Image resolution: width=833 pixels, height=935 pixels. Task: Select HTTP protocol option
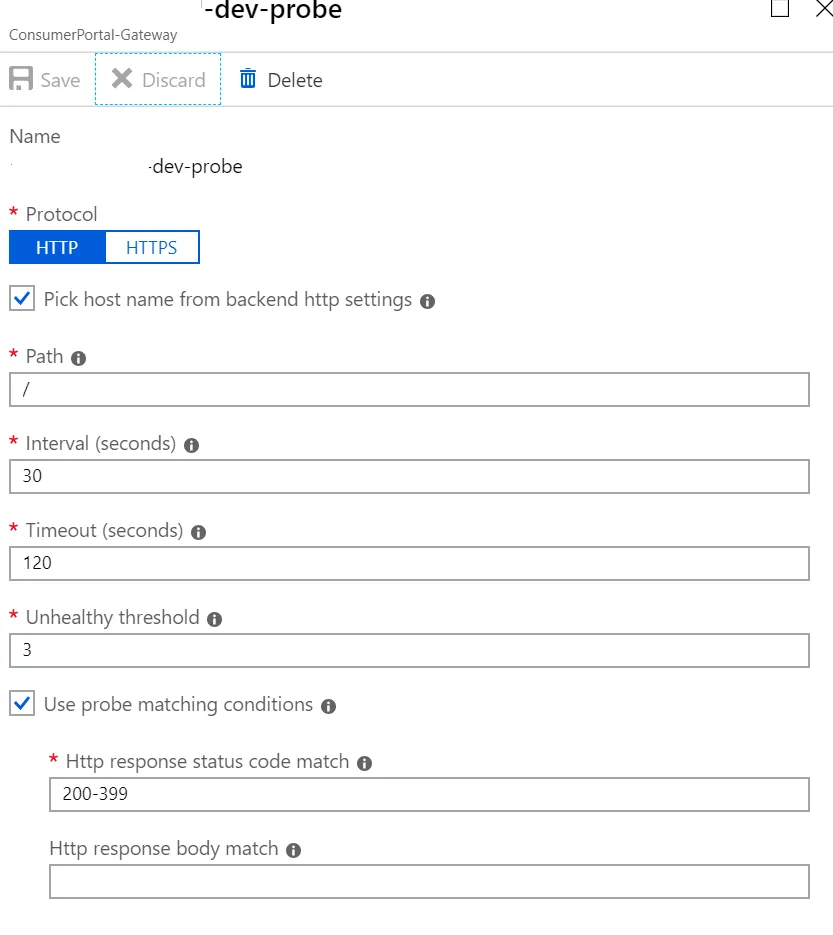click(57, 247)
